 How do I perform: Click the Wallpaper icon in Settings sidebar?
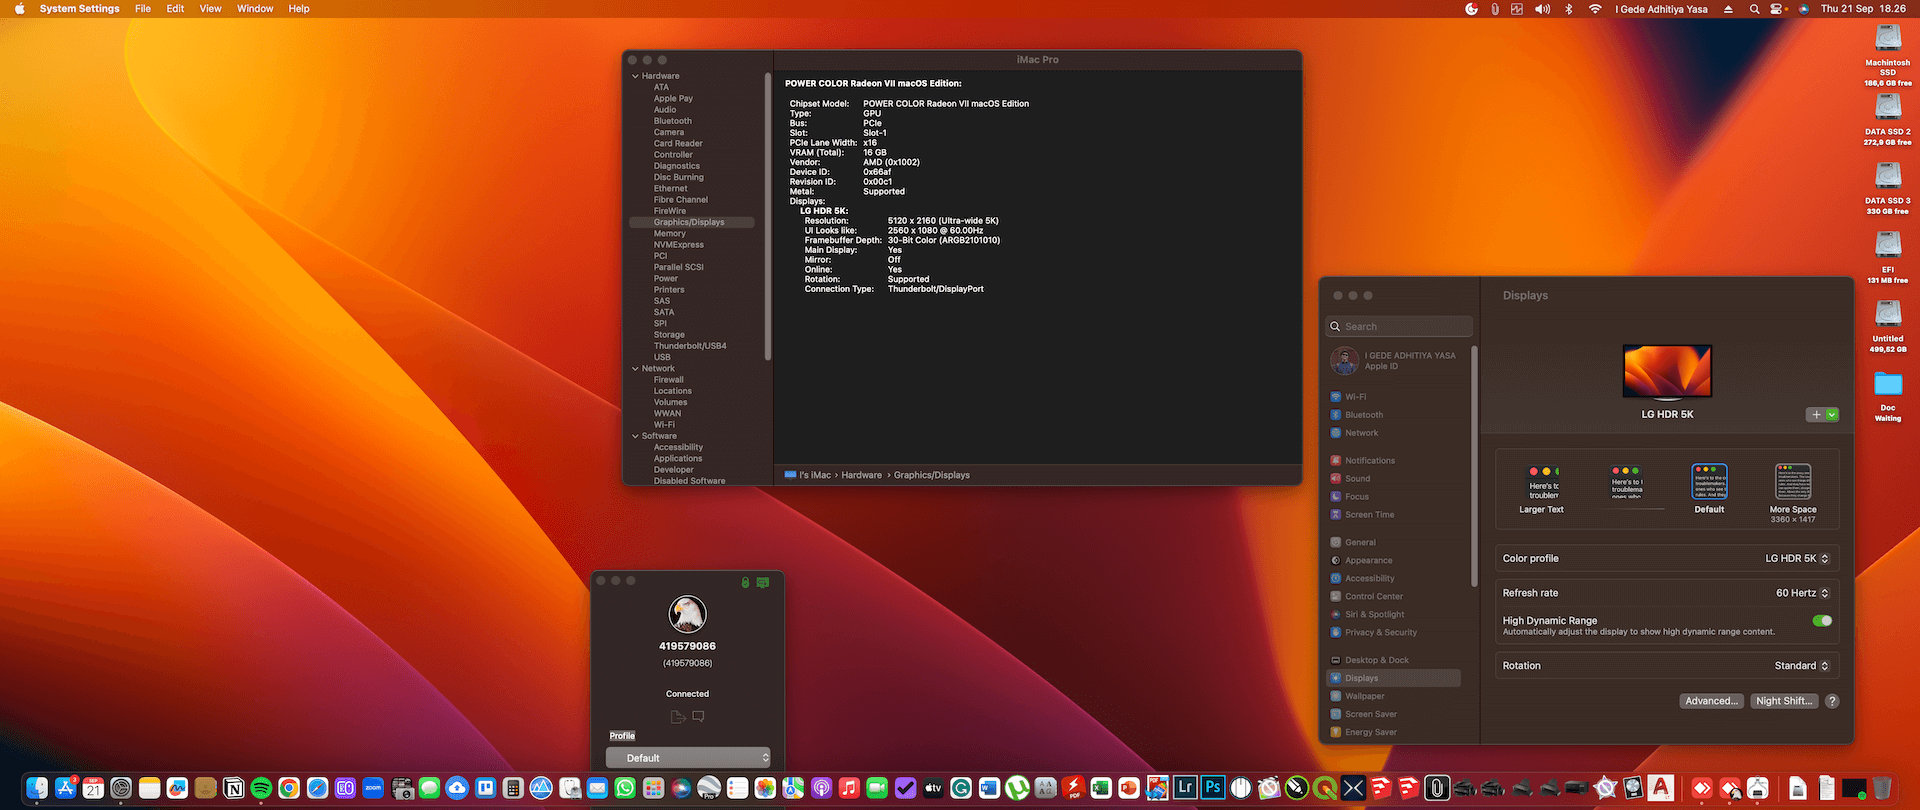click(1336, 696)
